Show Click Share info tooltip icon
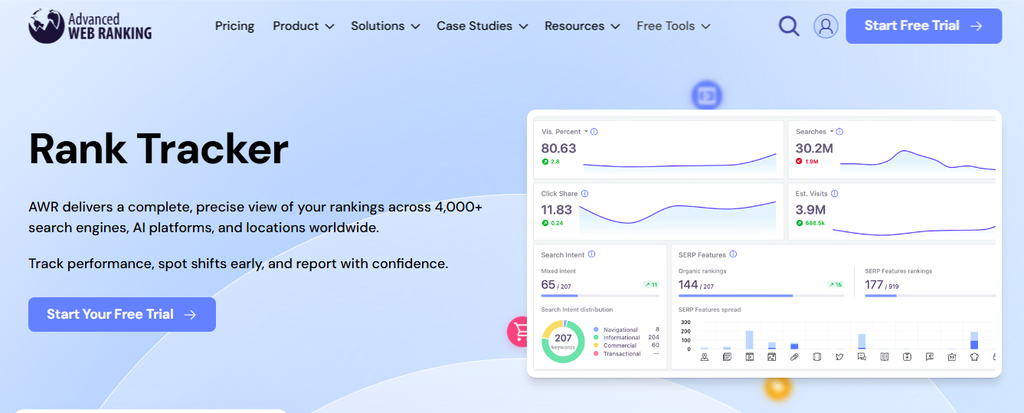Viewport: 1024px width, 413px height. [x=584, y=193]
